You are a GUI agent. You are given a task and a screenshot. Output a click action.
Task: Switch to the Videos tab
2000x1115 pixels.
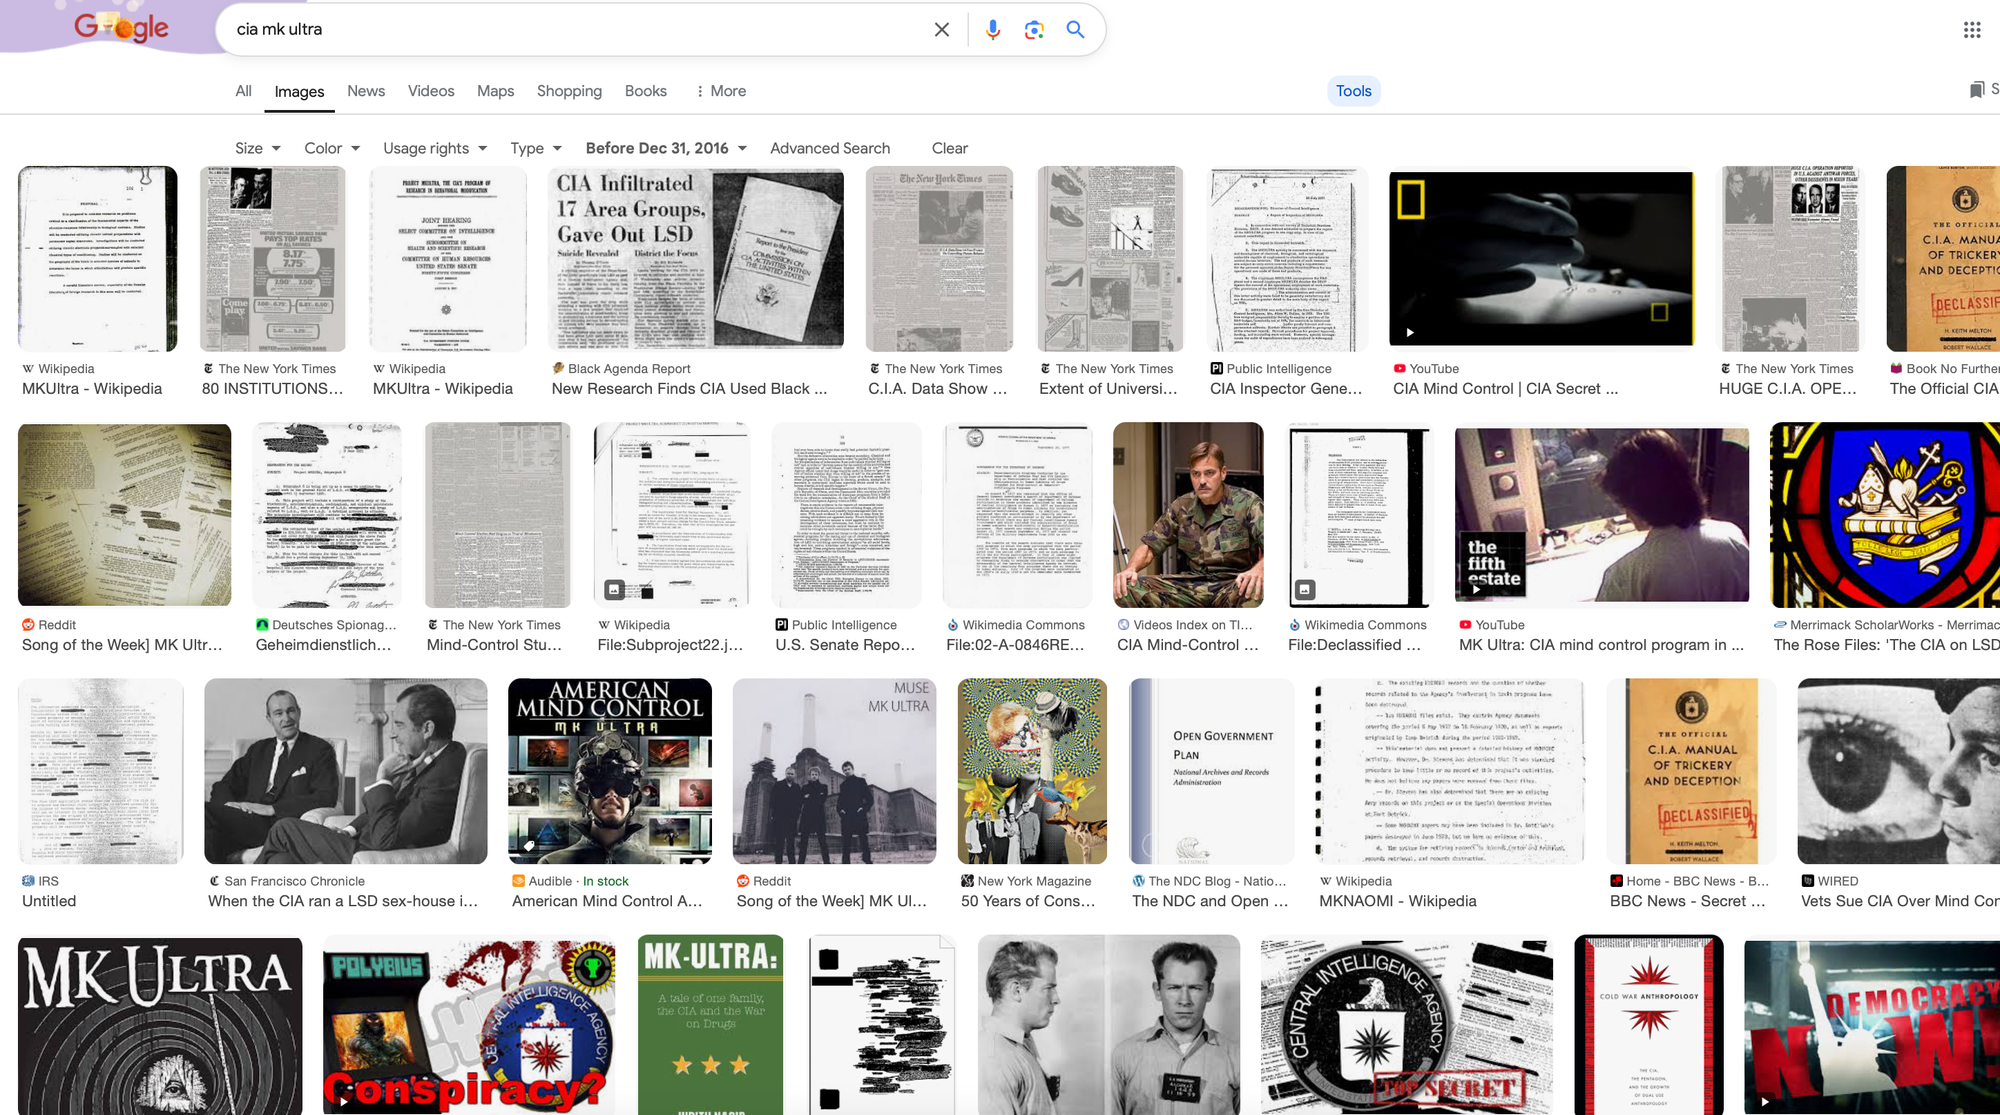coord(431,91)
